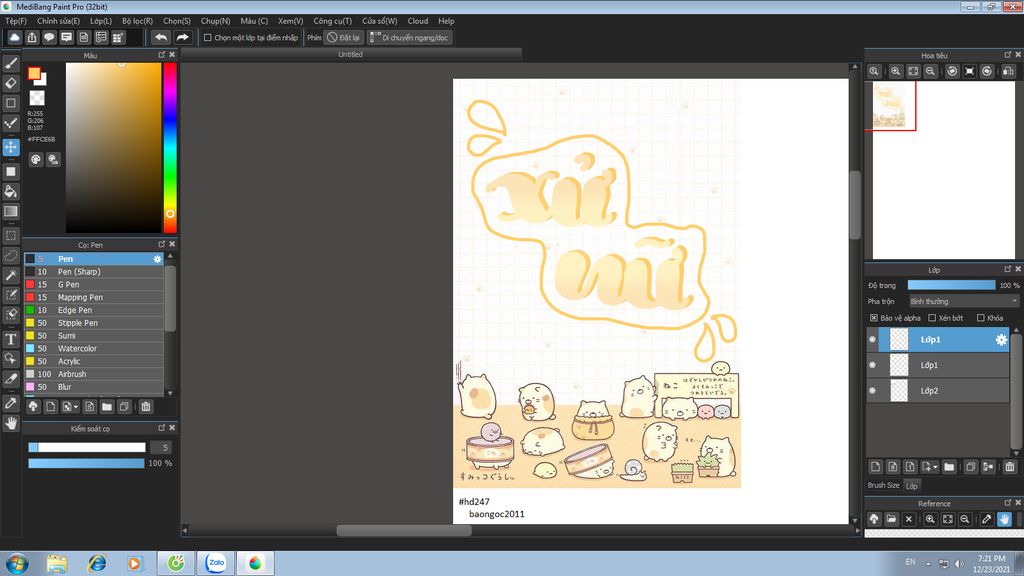Delete brush with trash icon in brush panel
The image size is (1024, 576).
(146, 406)
